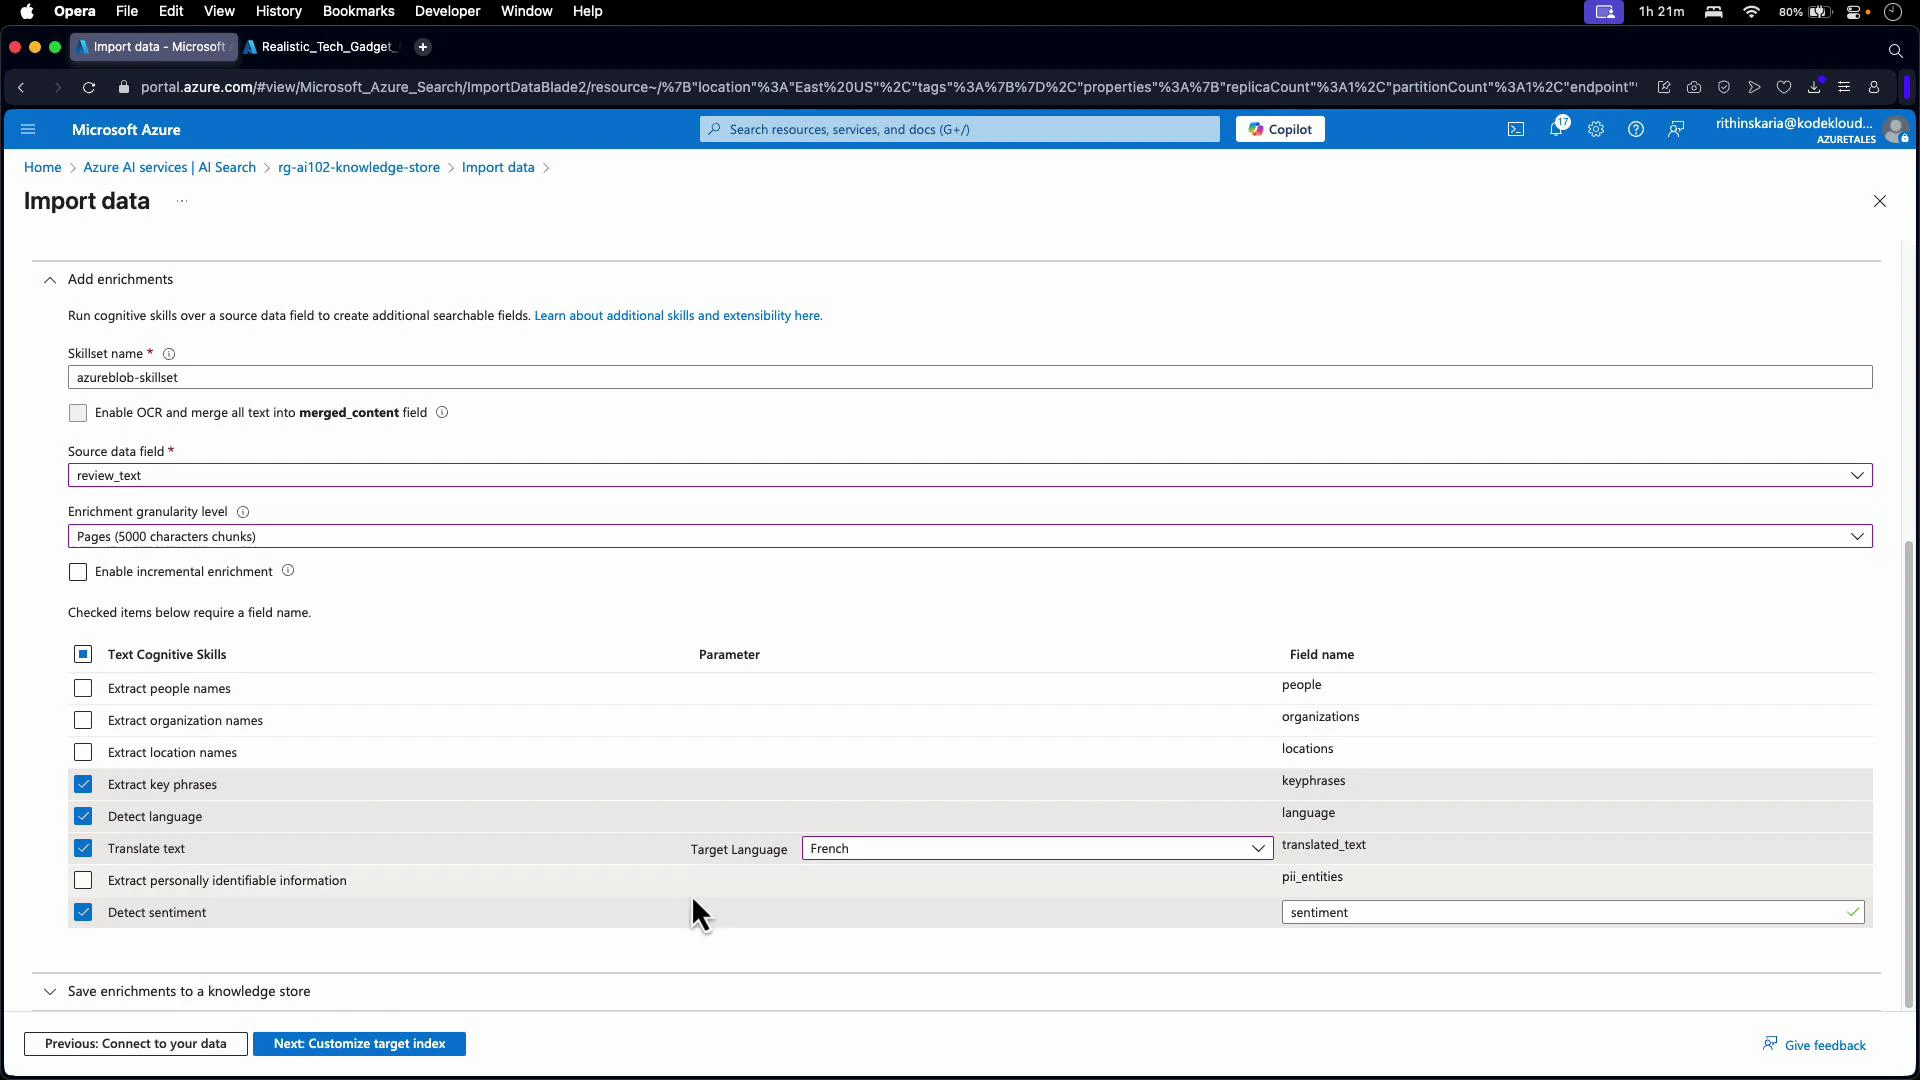Open the portal hamburger menu
The width and height of the screenshot is (1920, 1080).
[28, 129]
